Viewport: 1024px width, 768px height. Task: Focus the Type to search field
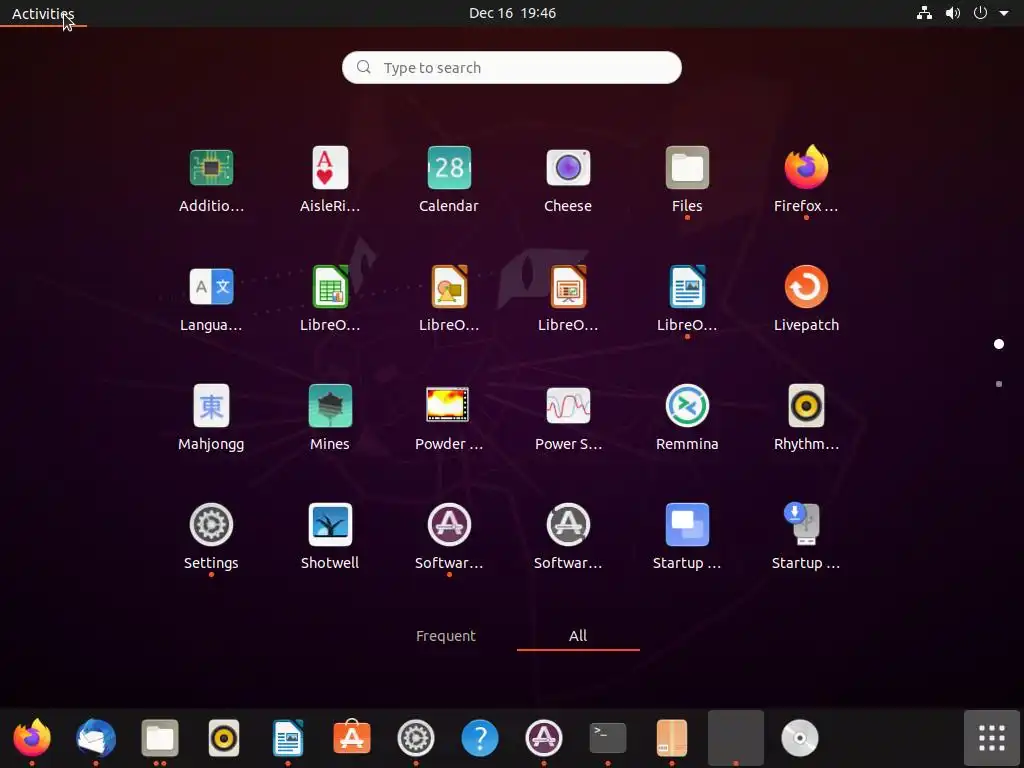pyautogui.click(x=512, y=67)
